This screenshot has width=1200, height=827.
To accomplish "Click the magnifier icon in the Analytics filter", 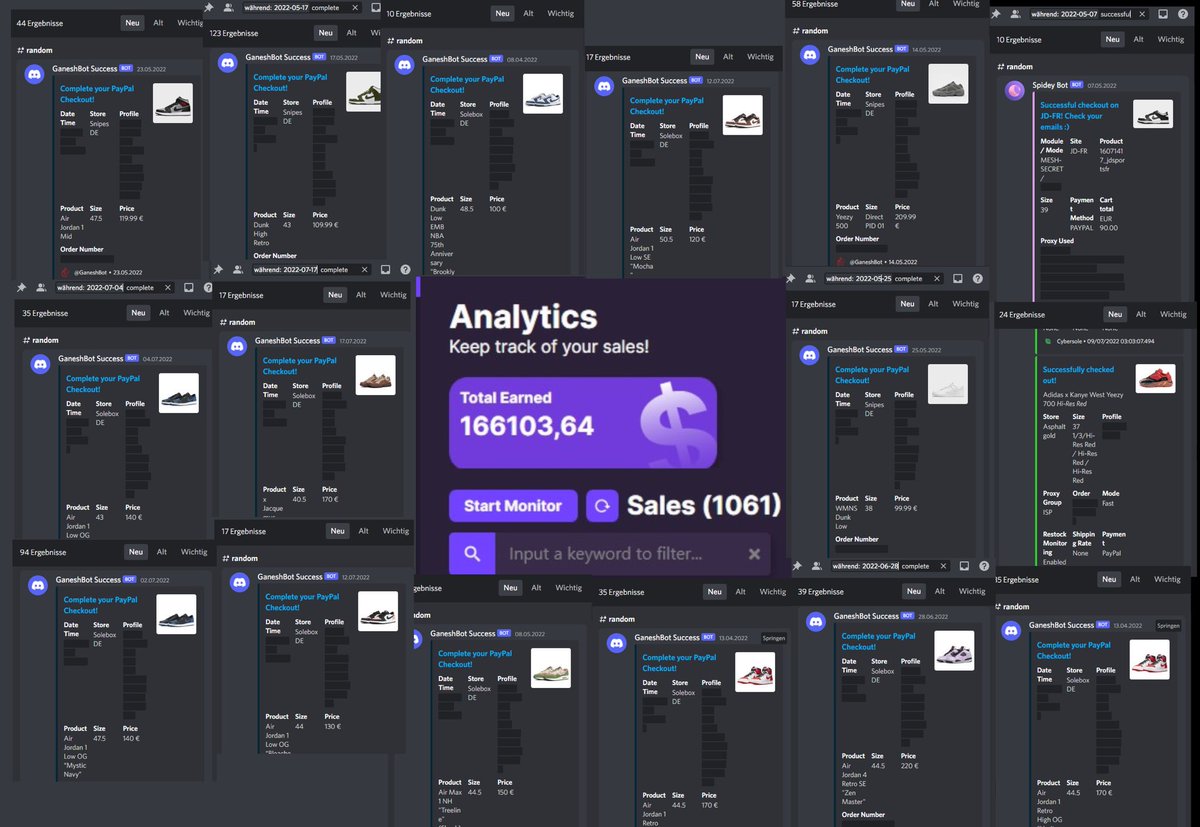I will pos(472,554).
